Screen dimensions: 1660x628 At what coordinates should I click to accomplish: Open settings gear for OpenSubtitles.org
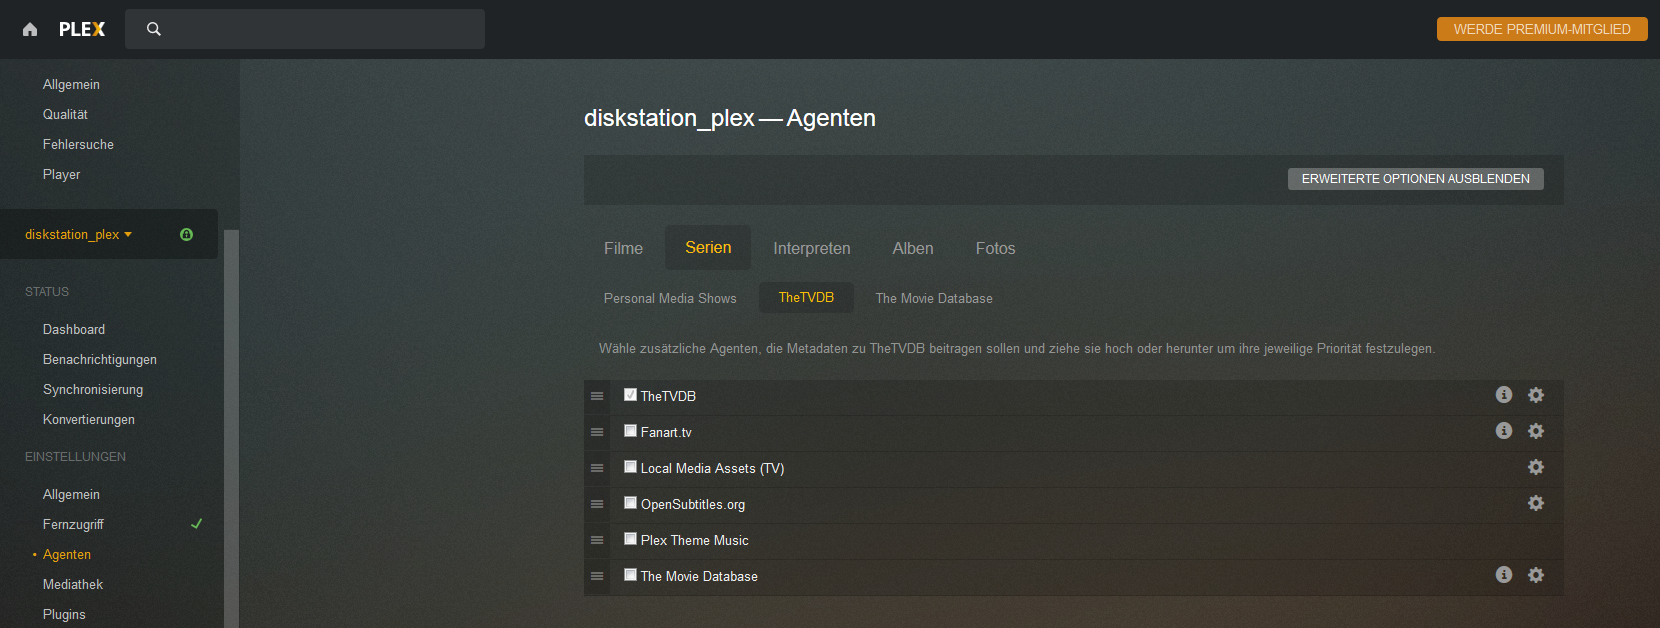click(1536, 503)
